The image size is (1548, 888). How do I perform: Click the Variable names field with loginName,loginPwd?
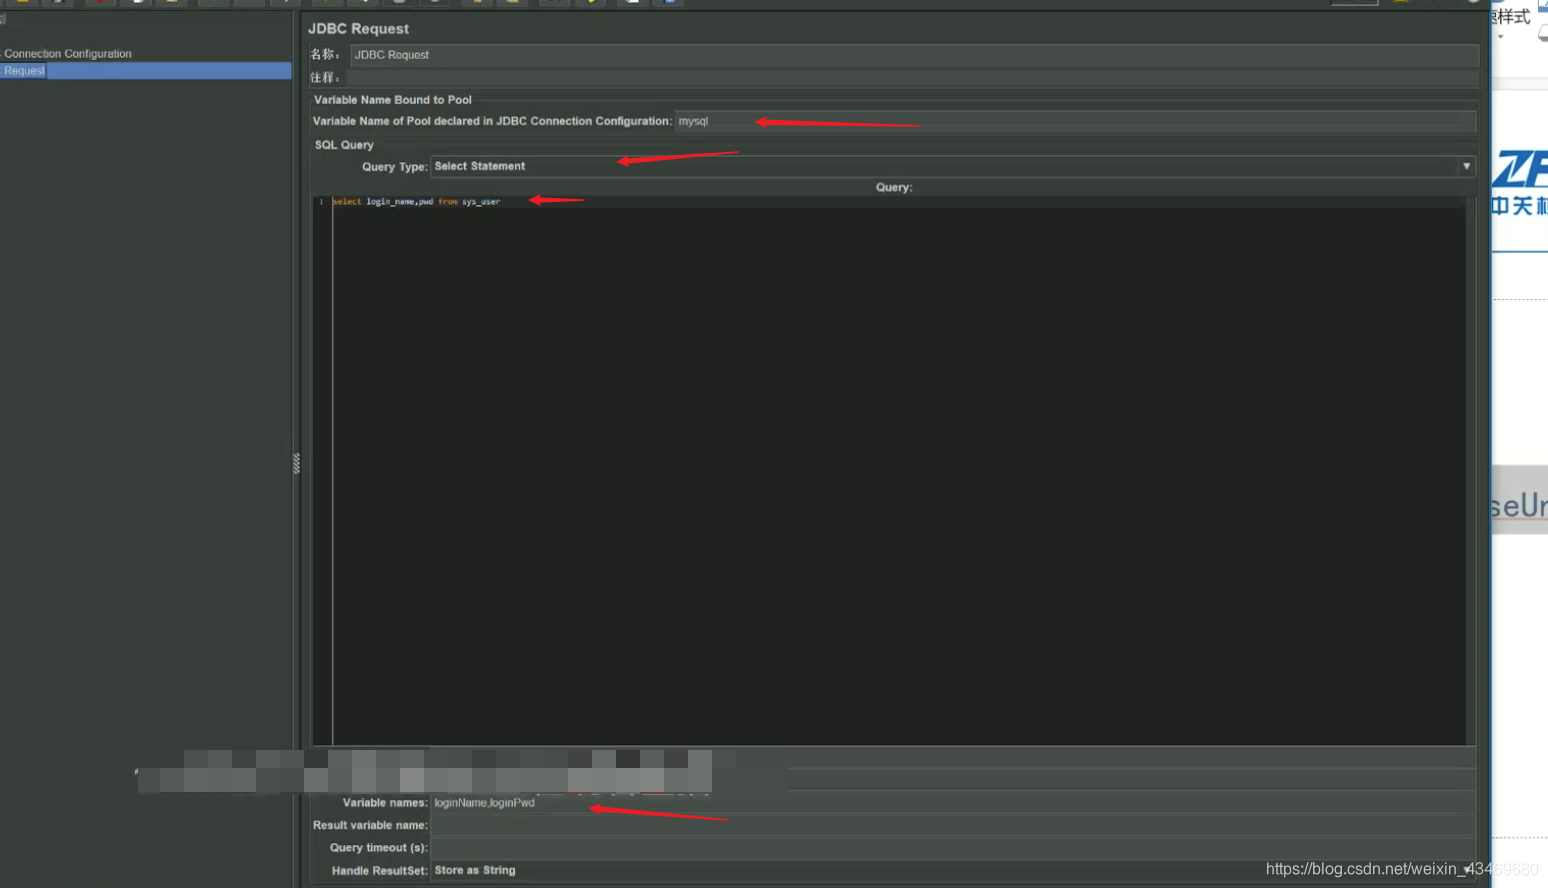(953, 803)
